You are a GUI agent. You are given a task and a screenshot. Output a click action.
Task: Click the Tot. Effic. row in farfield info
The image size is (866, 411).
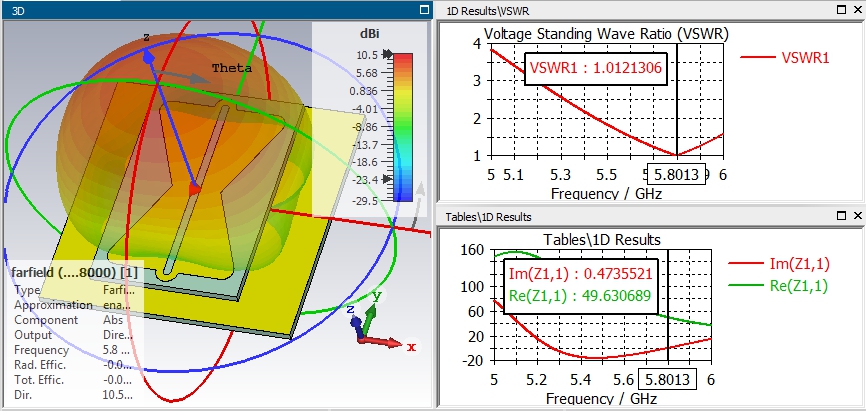[73, 380]
